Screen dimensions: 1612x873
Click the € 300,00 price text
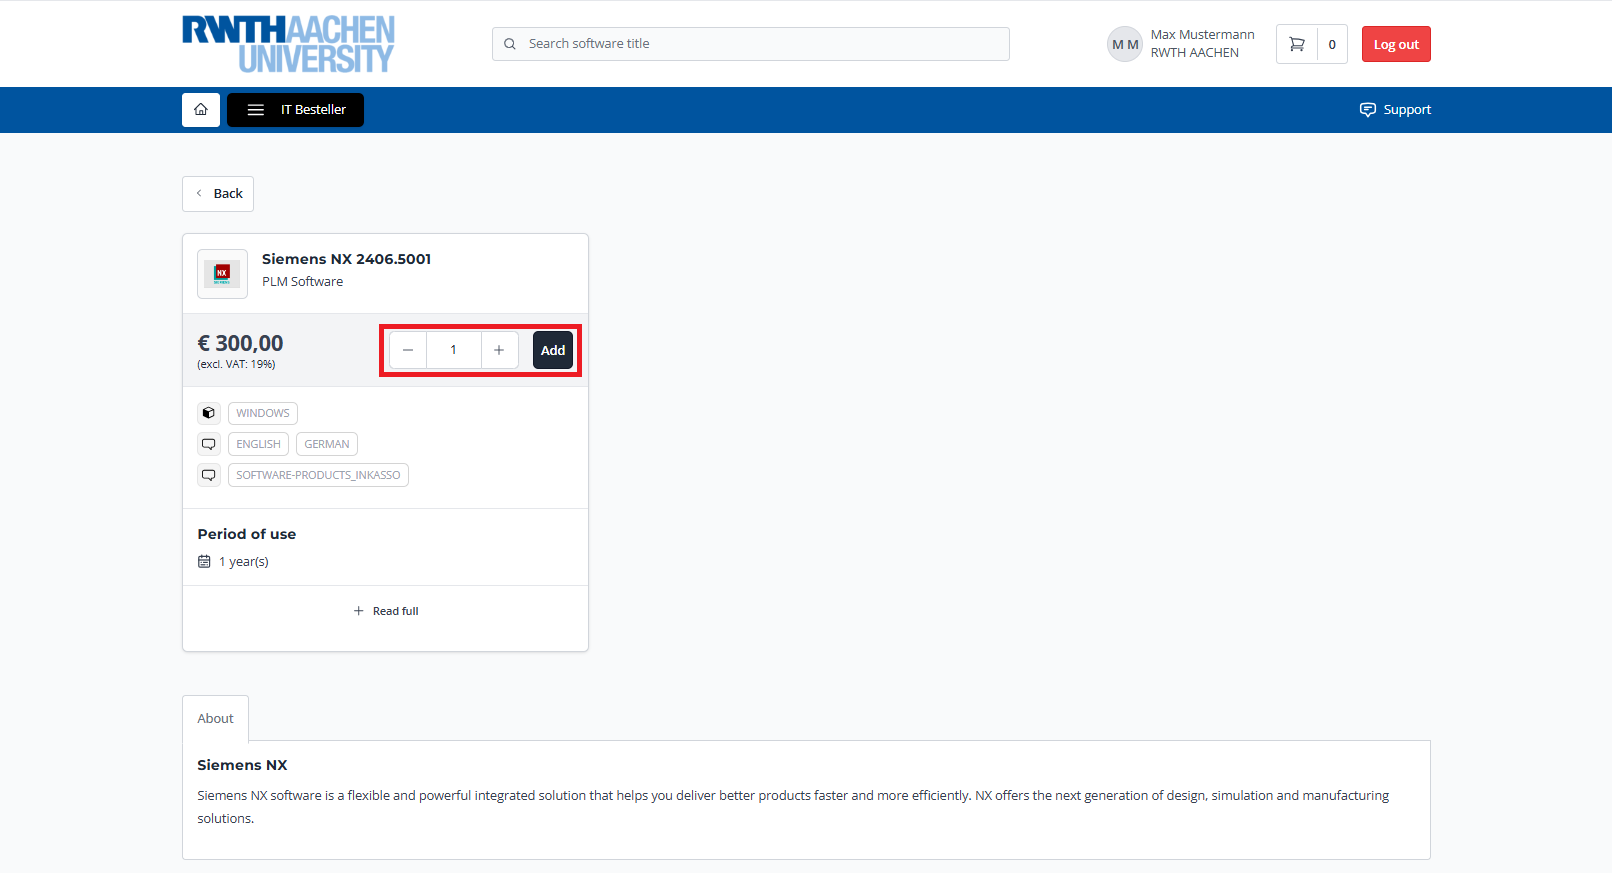[x=240, y=343]
